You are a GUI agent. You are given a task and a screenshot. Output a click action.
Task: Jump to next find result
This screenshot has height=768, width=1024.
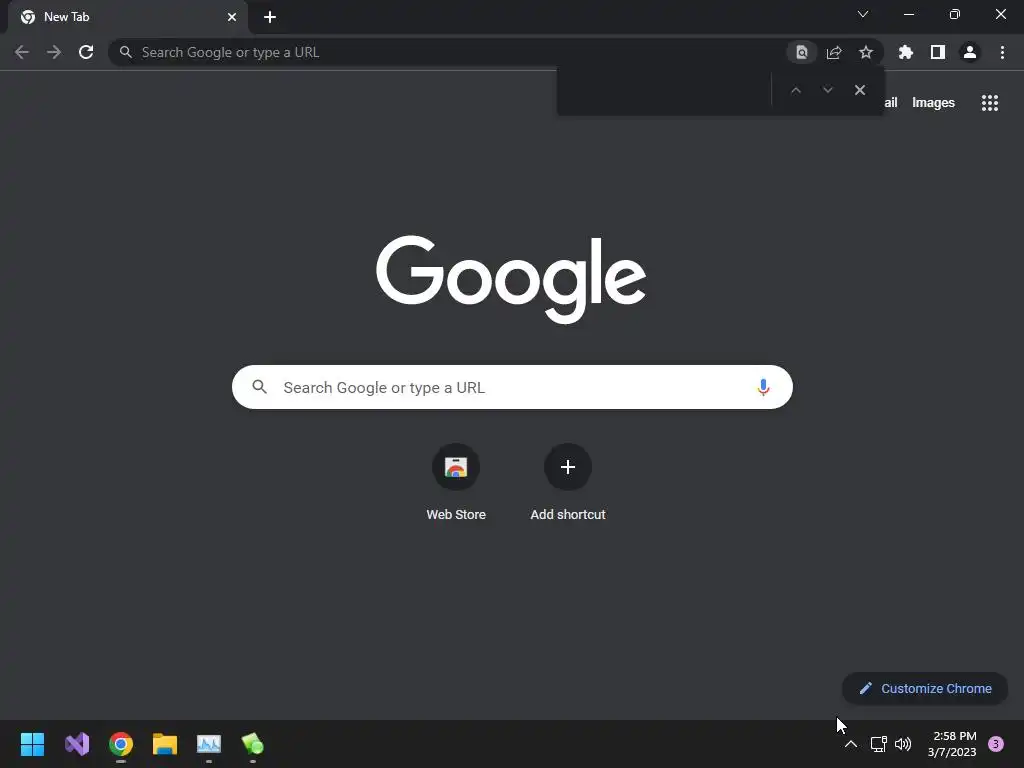(x=827, y=90)
